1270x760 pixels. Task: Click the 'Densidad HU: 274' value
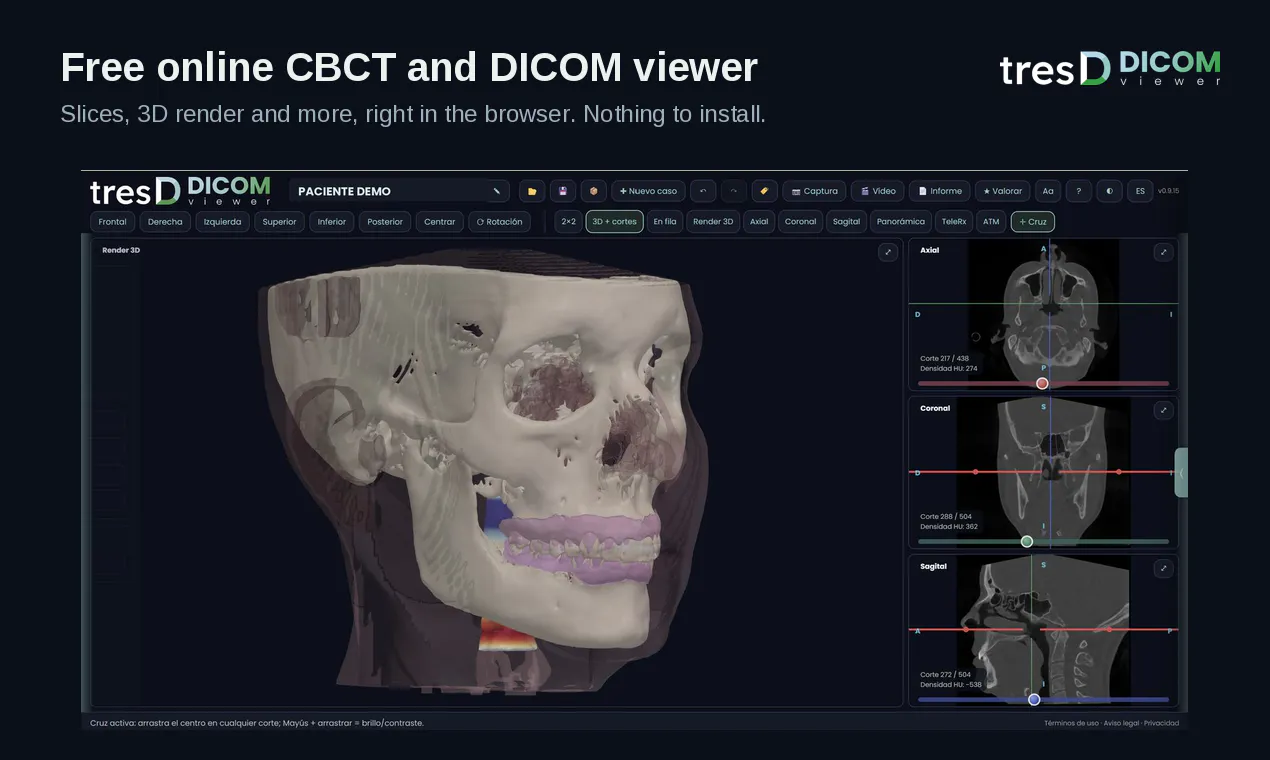[x=949, y=369]
